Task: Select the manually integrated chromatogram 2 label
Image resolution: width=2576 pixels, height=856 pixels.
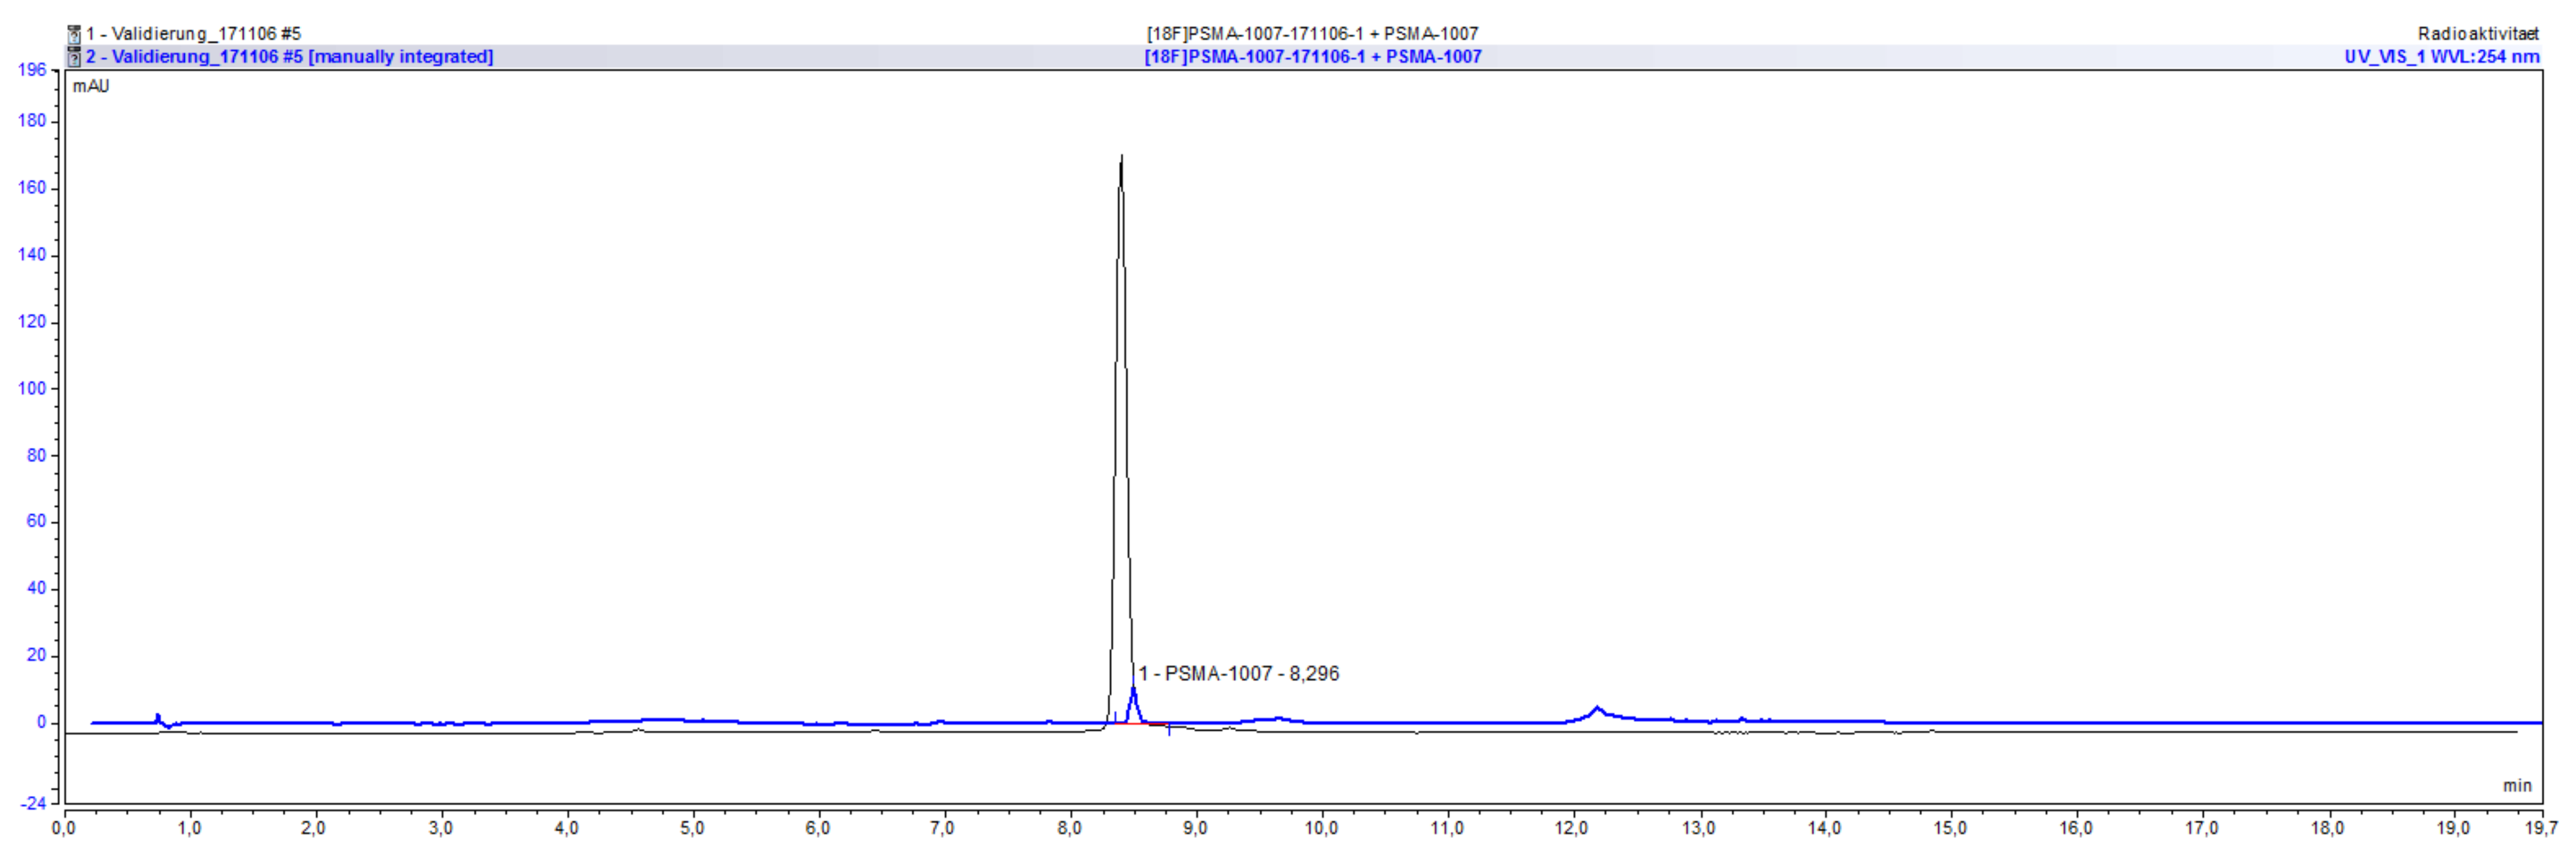Action: pyautogui.click(x=289, y=57)
